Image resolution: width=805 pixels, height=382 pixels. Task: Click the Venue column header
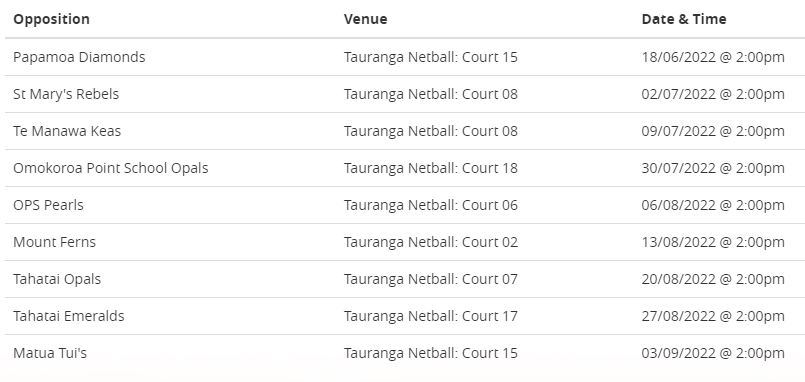[x=366, y=19]
